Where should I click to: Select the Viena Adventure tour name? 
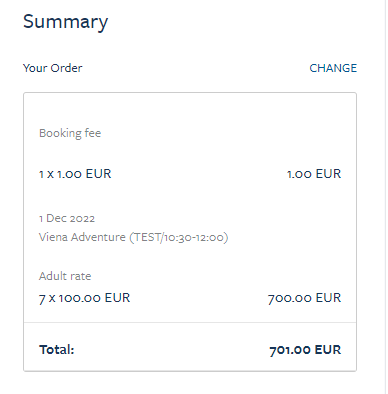point(82,237)
